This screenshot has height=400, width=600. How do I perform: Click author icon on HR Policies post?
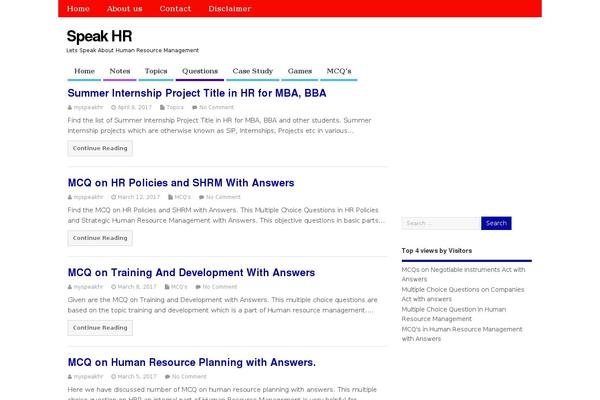coord(70,197)
